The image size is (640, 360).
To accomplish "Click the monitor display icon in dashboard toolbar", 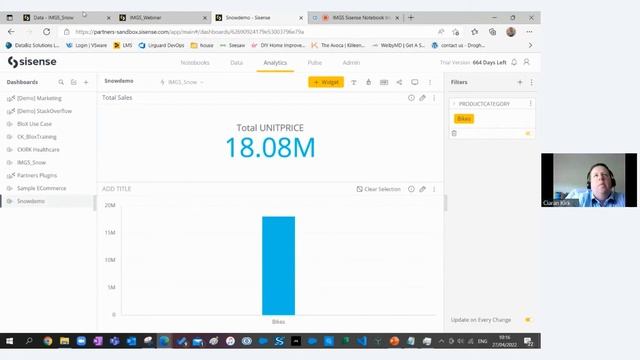I will pyautogui.click(x=415, y=82).
